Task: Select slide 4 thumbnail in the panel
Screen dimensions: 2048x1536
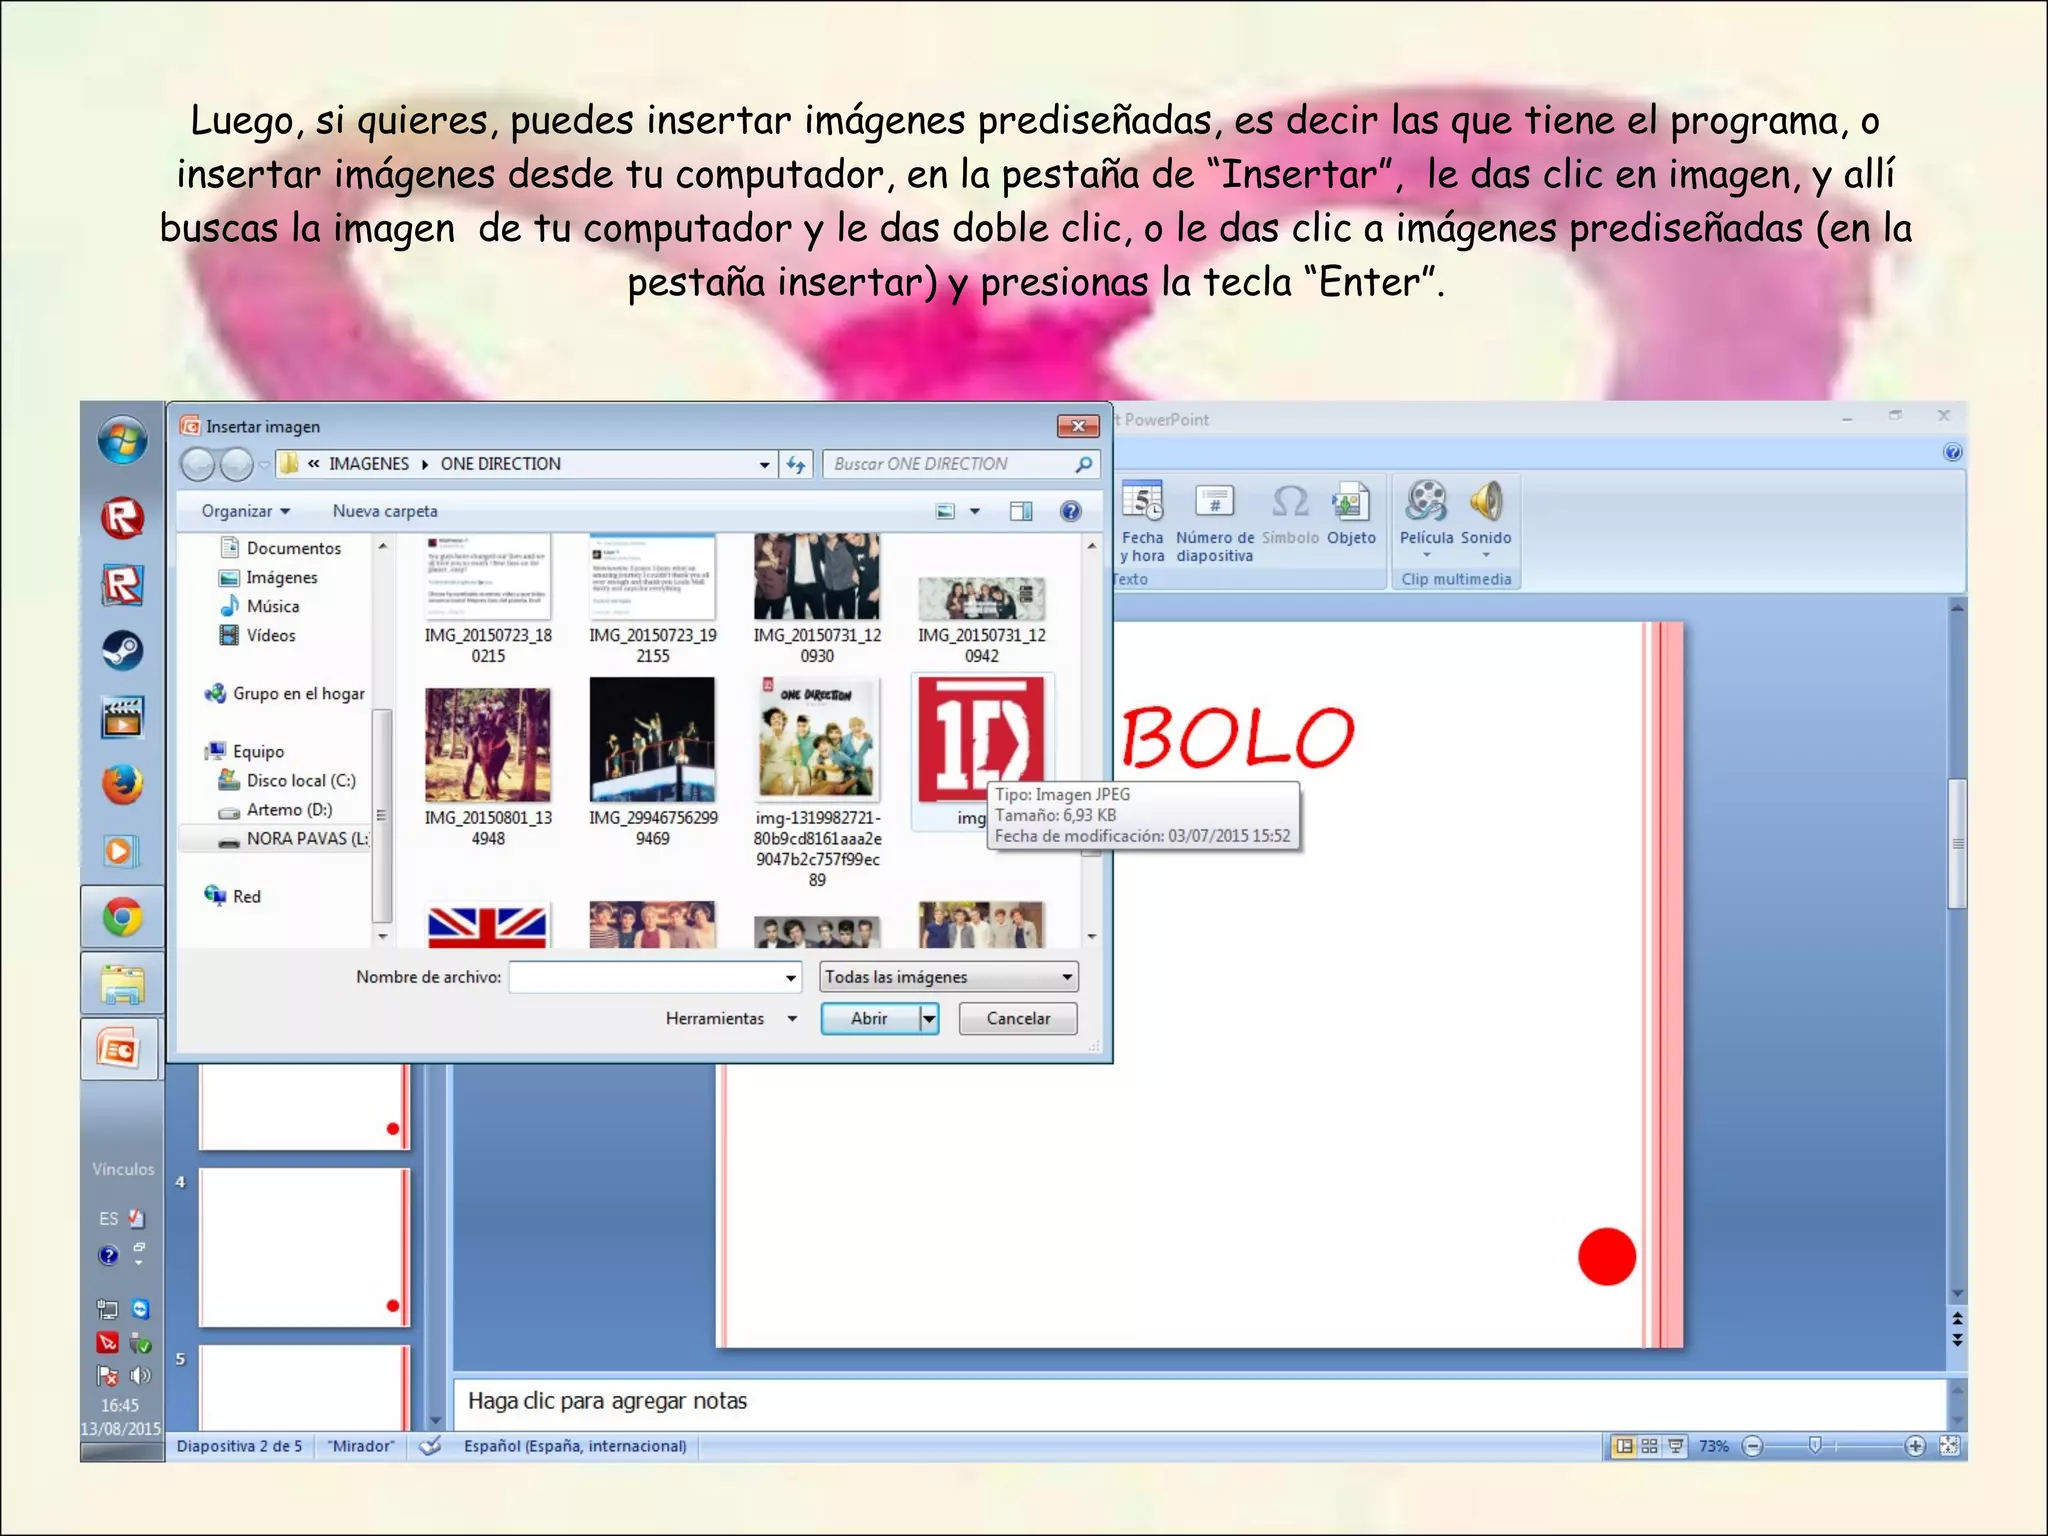Action: pyautogui.click(x=304, y=1247)
